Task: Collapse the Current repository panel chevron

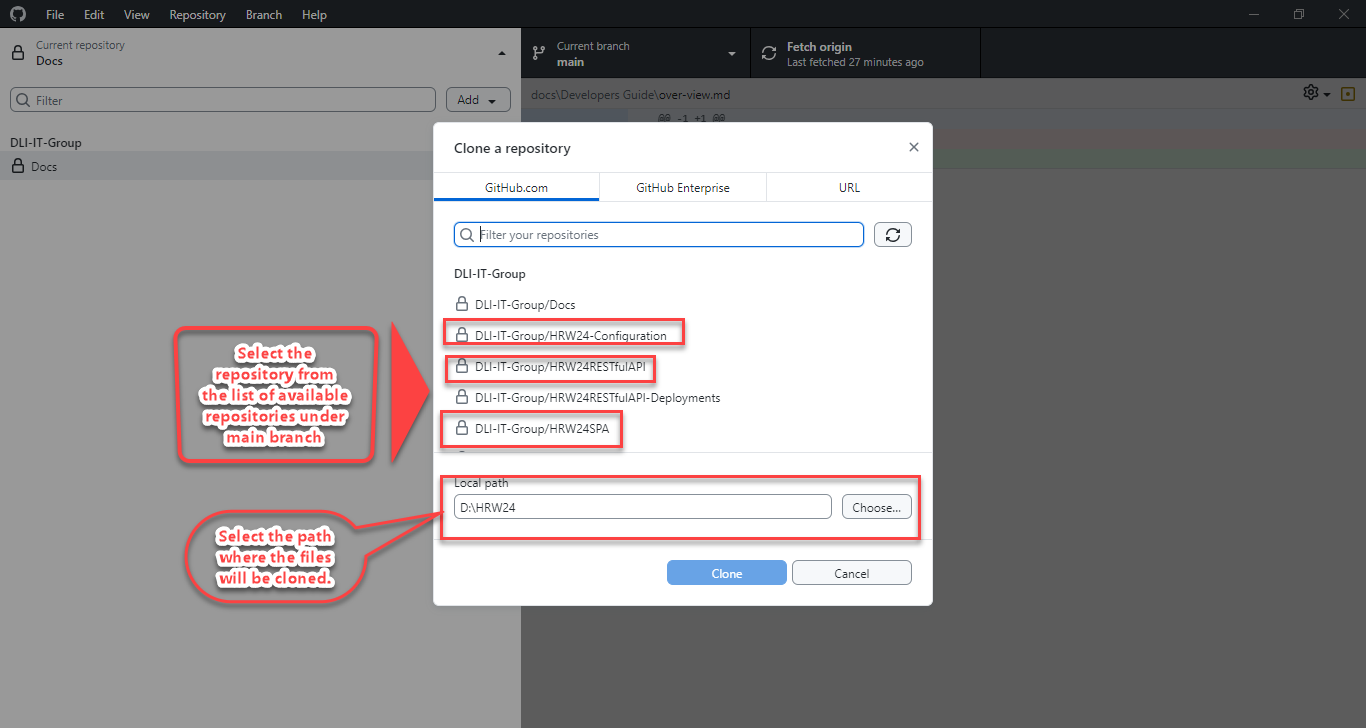Action: [x=501, y=51]
